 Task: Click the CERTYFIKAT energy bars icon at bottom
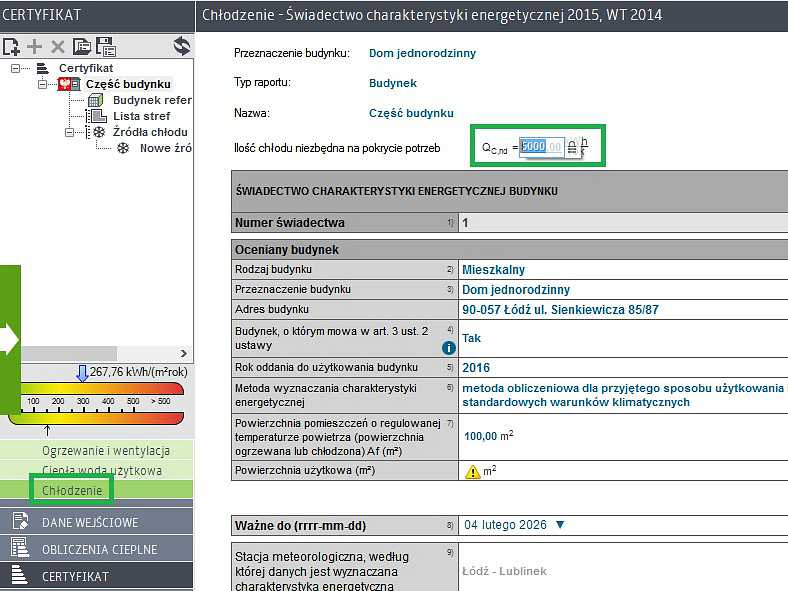click(19, 575)
